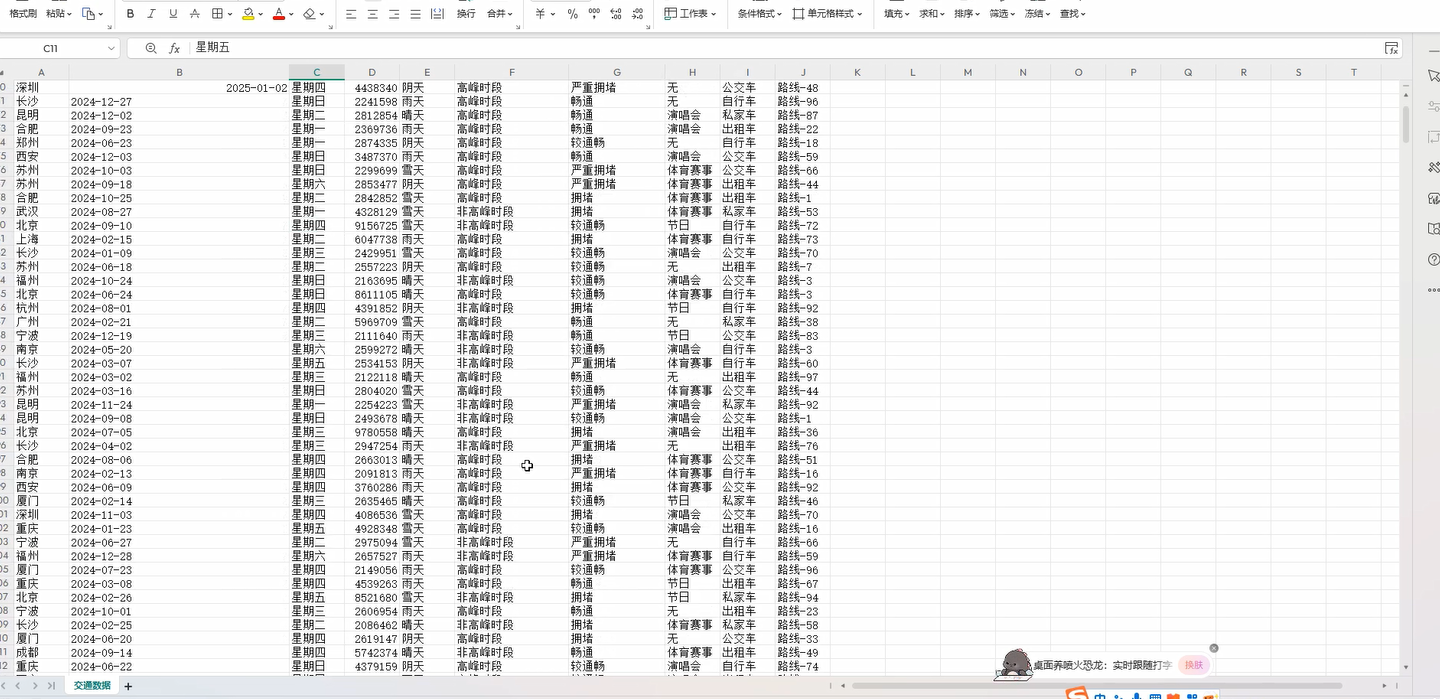Open the 排序 sort dropdown

967,14
